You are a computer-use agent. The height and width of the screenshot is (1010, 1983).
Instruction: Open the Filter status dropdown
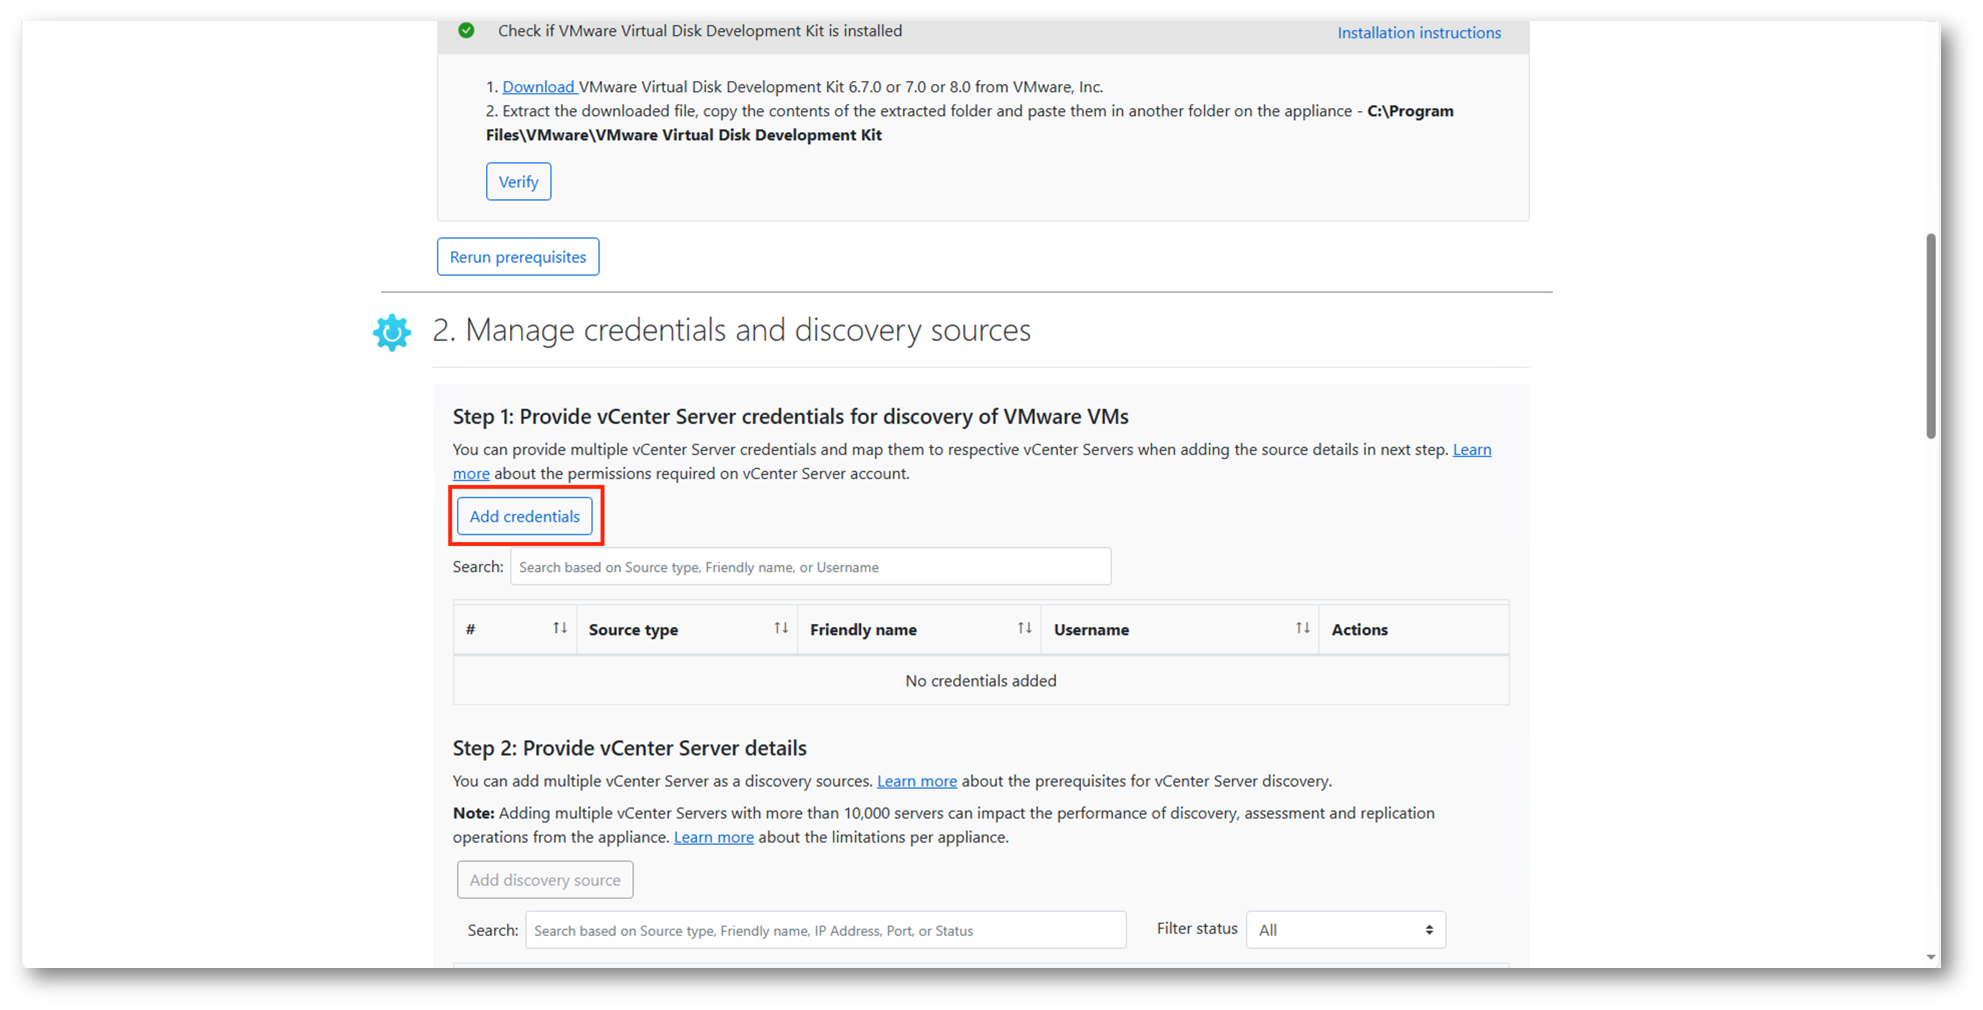[1345, 930]
